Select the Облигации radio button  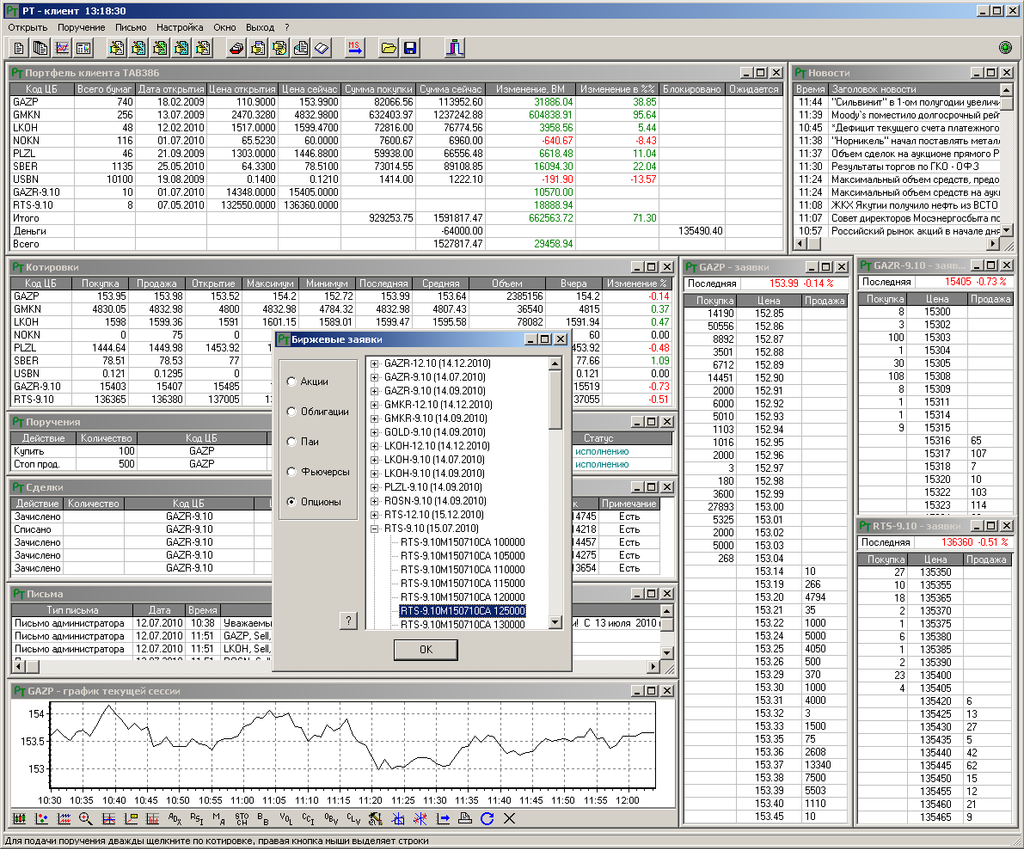click(291, 411)
